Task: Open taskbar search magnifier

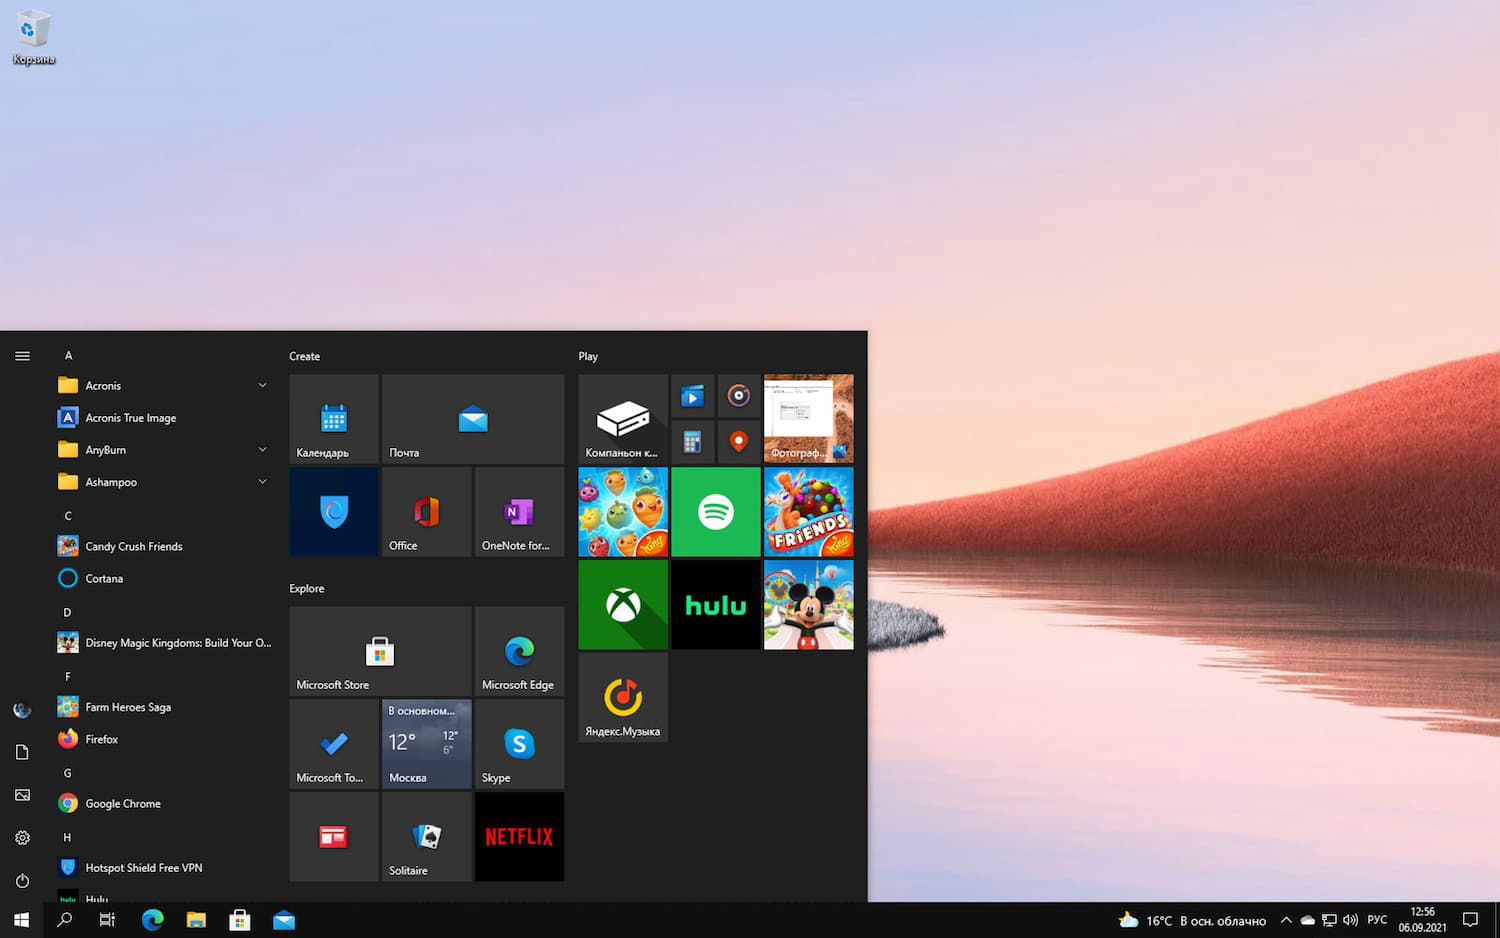Action: click(65, 920)
